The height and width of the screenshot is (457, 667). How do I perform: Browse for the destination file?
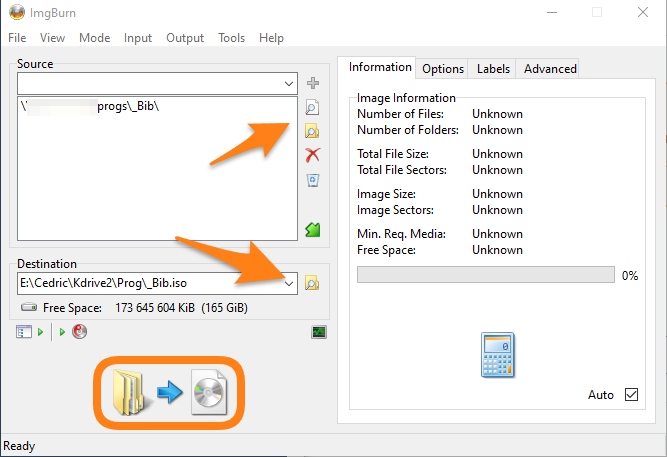pyautogui.click(x=312, y=284)
